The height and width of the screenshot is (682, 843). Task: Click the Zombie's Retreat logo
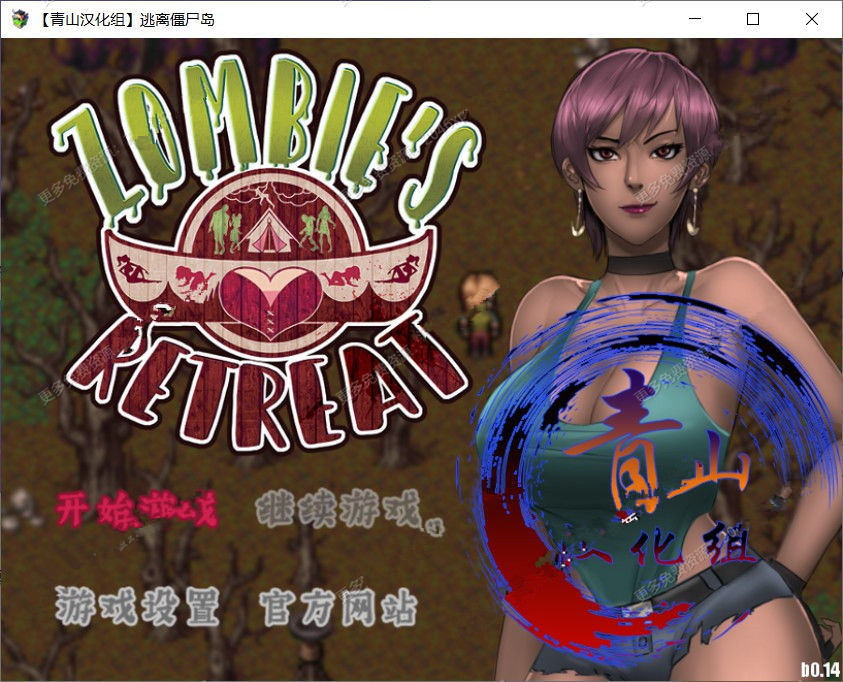[267, 253]
